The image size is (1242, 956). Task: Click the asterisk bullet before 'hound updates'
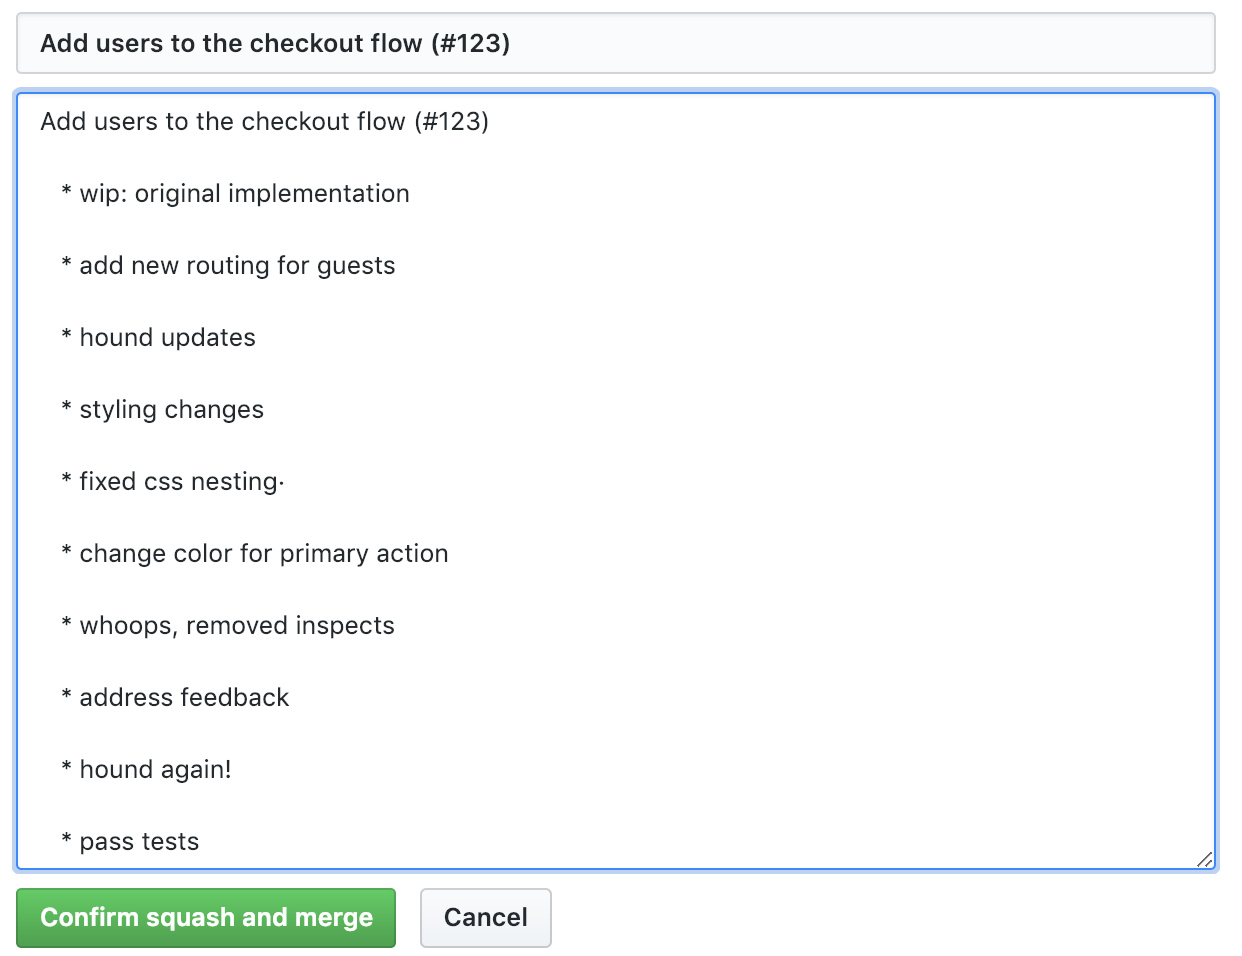(x=64, y=337)
